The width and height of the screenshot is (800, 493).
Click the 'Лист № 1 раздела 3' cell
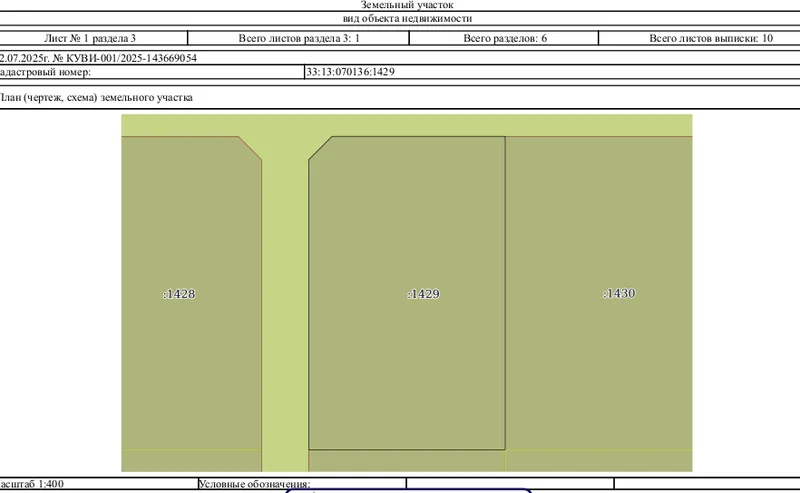(x=90, y=38)
